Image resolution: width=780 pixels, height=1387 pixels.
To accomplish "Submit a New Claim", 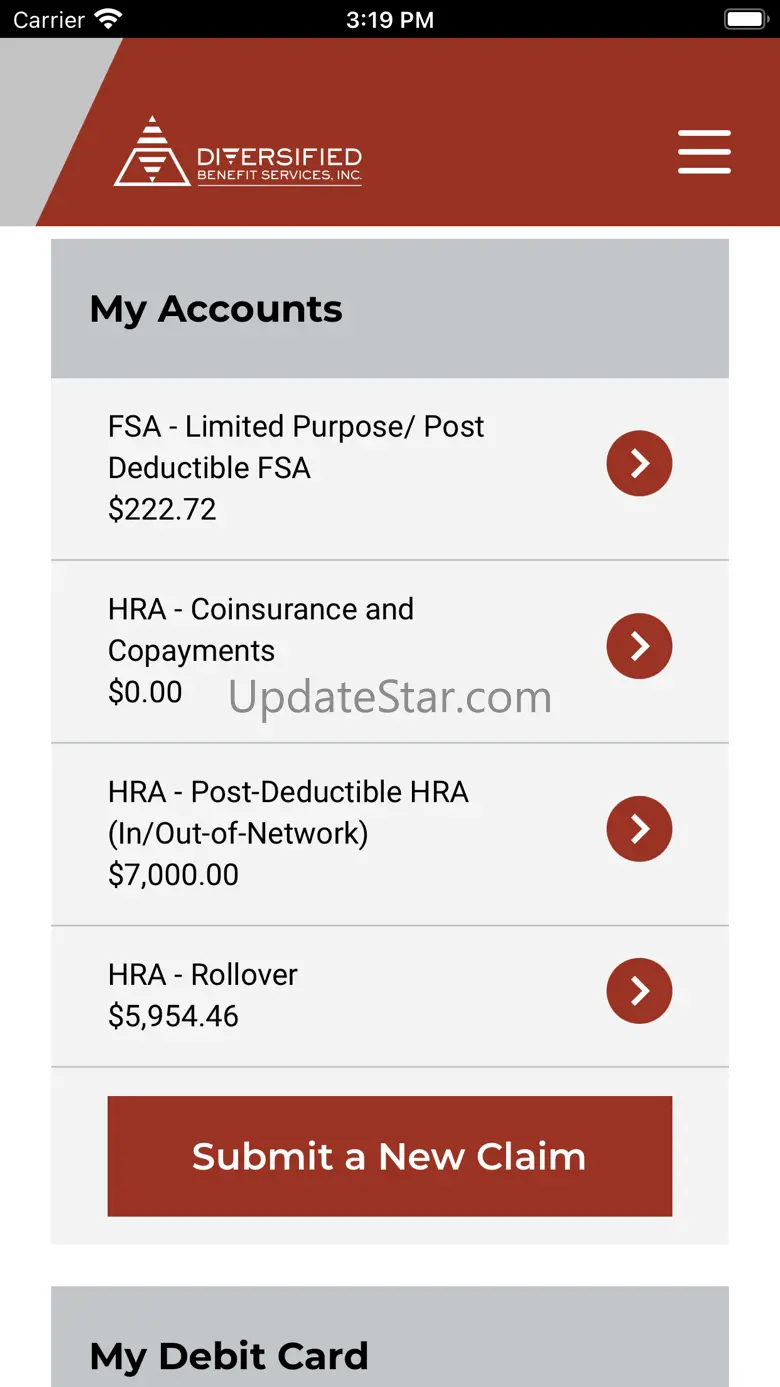I will tap(389, 1156).
